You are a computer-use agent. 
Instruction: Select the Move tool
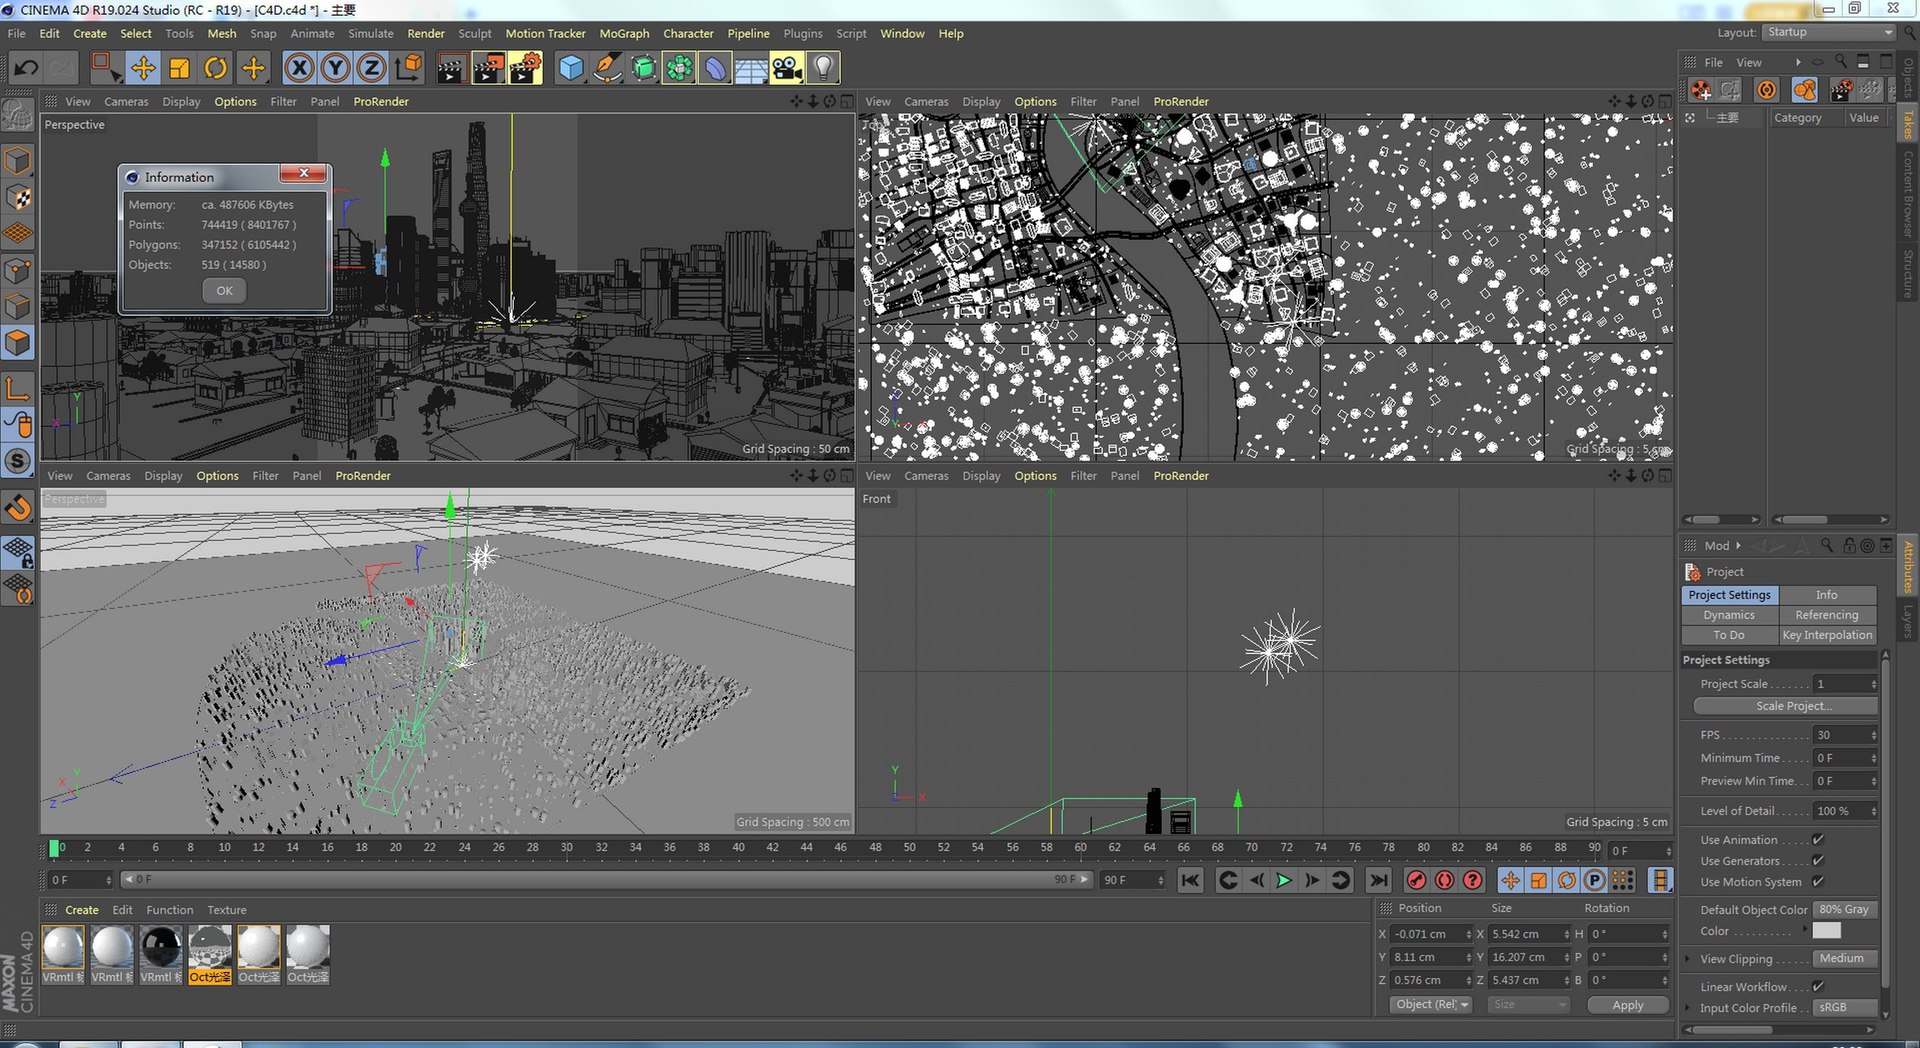[x=143, y=68]
